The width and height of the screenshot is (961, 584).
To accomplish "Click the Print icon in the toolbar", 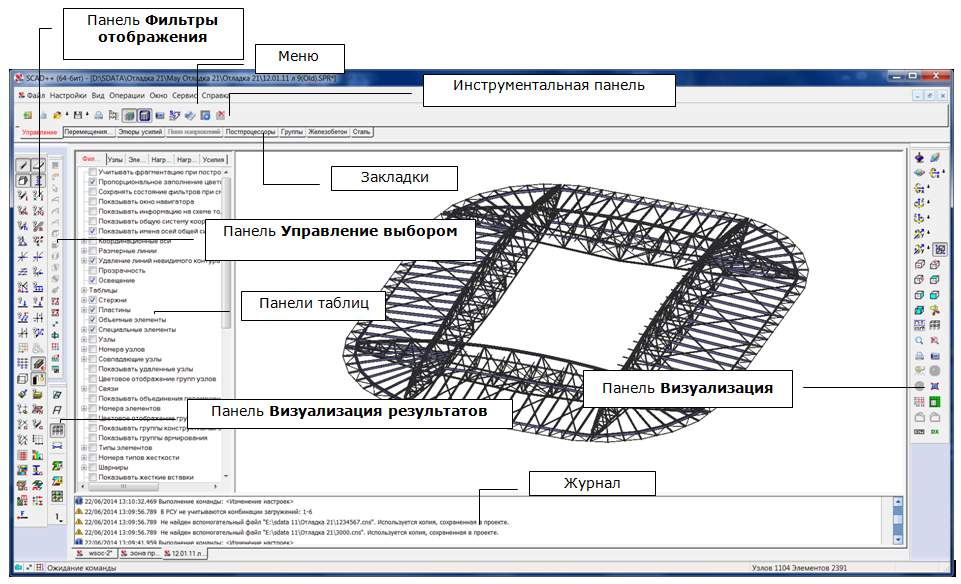I will tap(99, 116).
